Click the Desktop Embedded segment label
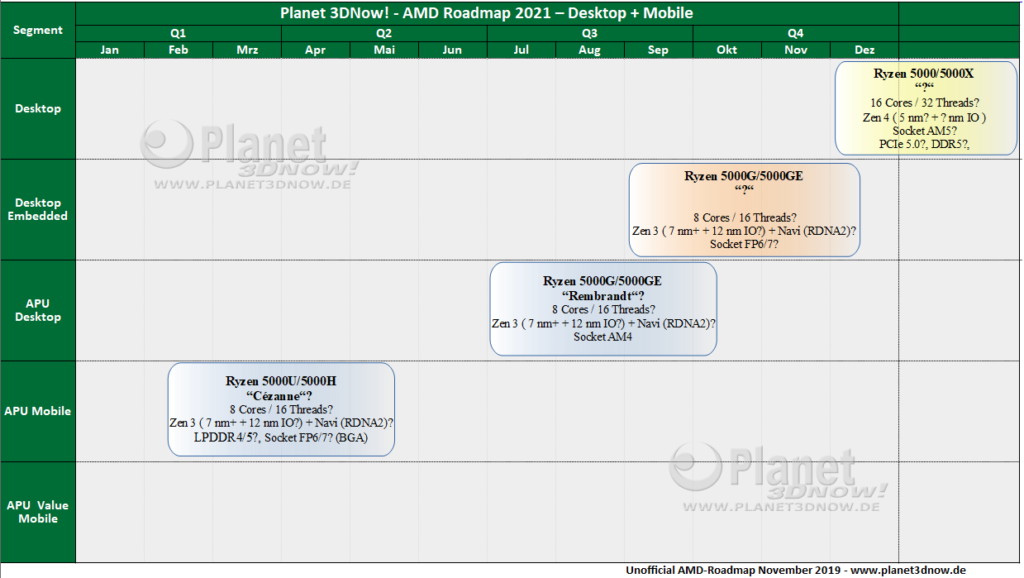The image size is (1024, 578). [38, 209]
